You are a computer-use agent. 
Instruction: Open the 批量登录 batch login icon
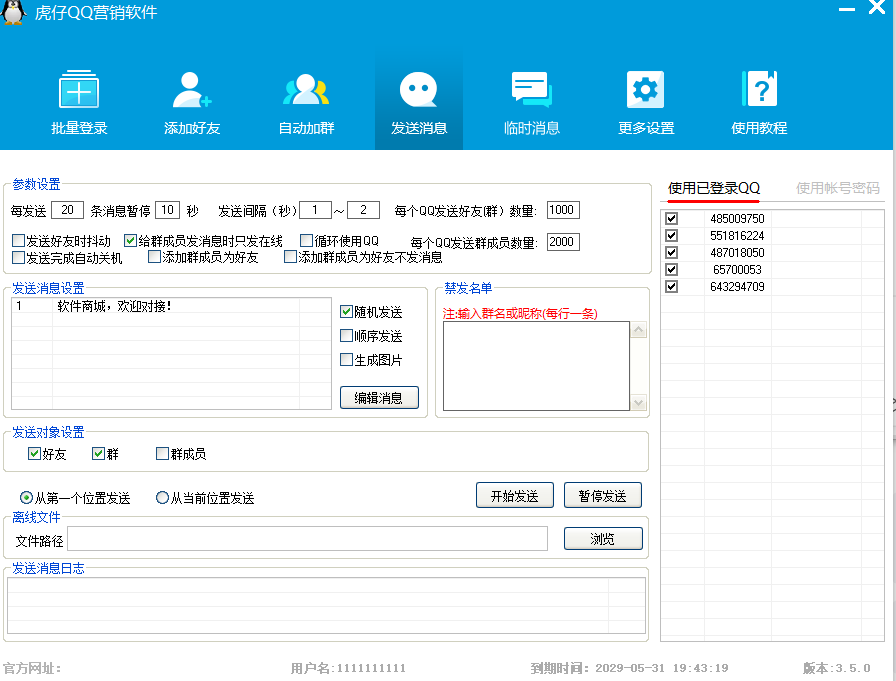click(x=79, y=90)
